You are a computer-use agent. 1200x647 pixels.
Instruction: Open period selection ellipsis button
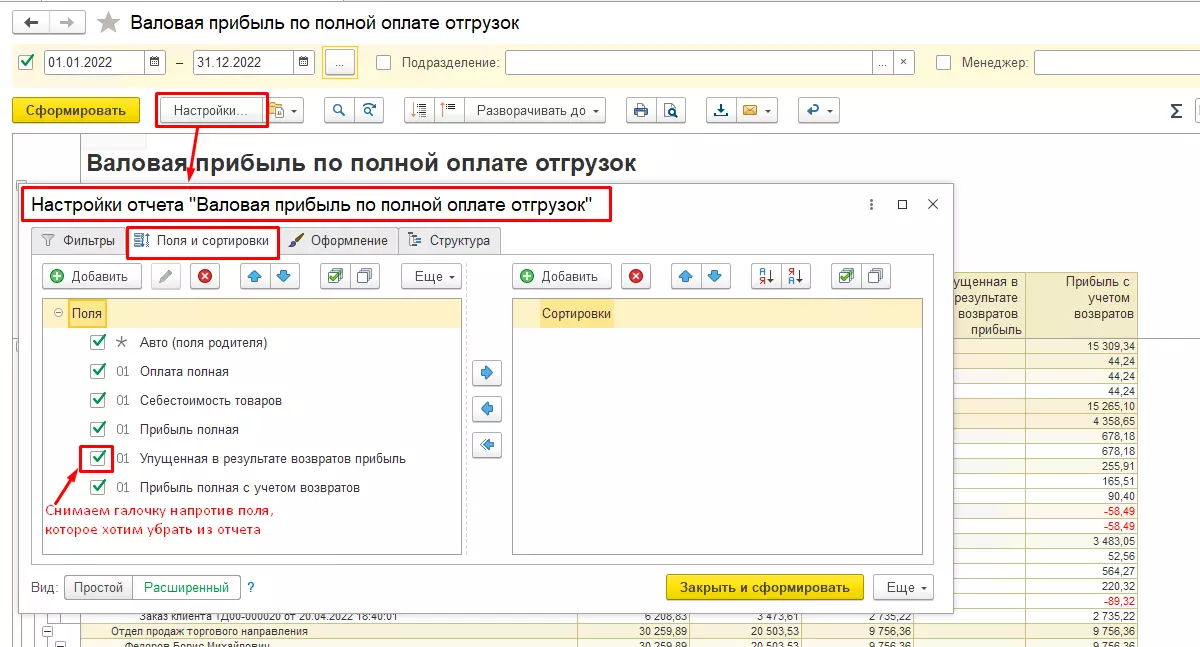340,62
